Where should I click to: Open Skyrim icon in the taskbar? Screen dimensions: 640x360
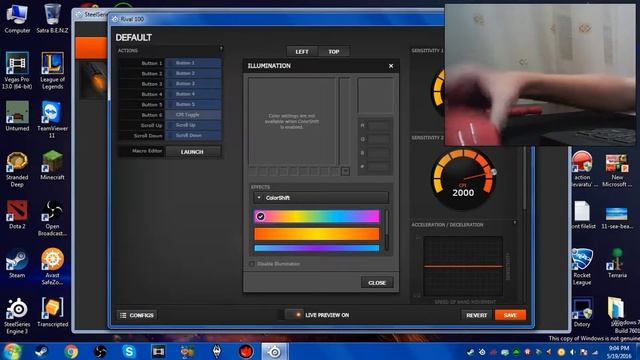217,351
